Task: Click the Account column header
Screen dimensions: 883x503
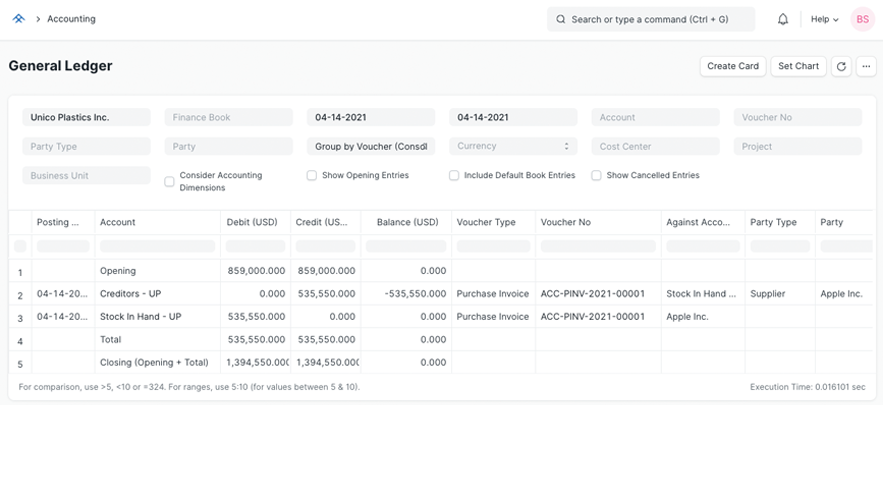Action: click(118, 222)
